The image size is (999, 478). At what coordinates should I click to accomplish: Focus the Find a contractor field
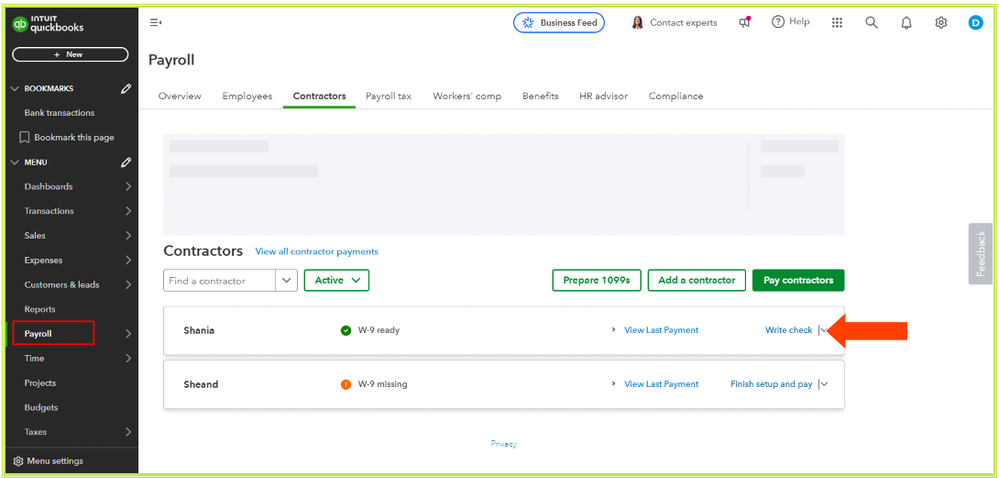point(220,280)
